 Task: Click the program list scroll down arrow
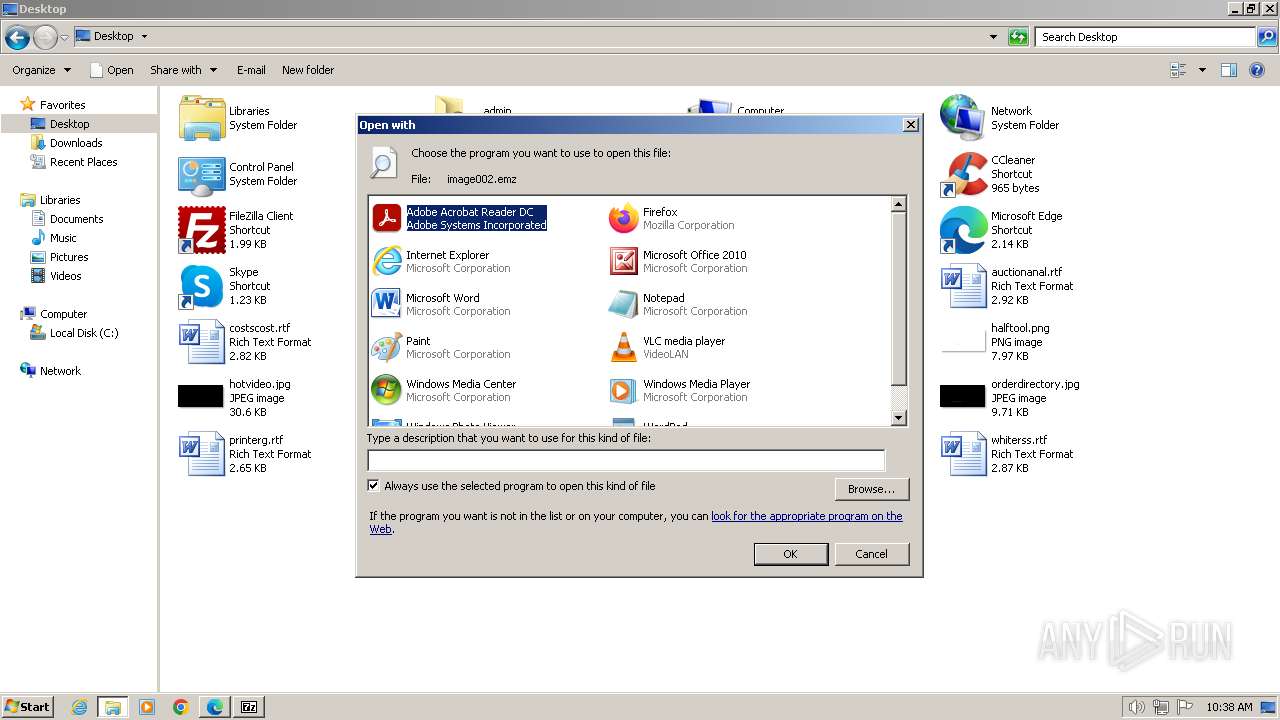pos(898,418)
